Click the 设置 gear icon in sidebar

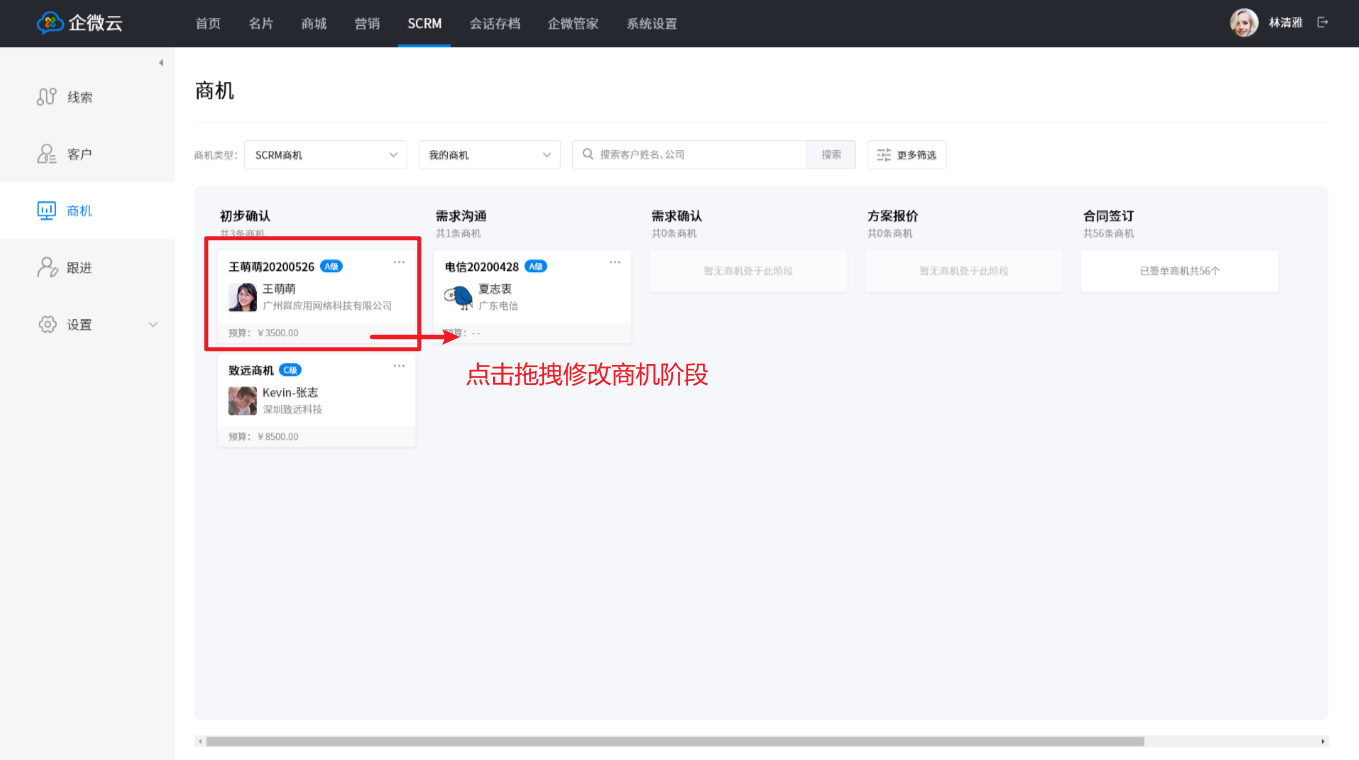pyautogui.click(x=46, y=325)
